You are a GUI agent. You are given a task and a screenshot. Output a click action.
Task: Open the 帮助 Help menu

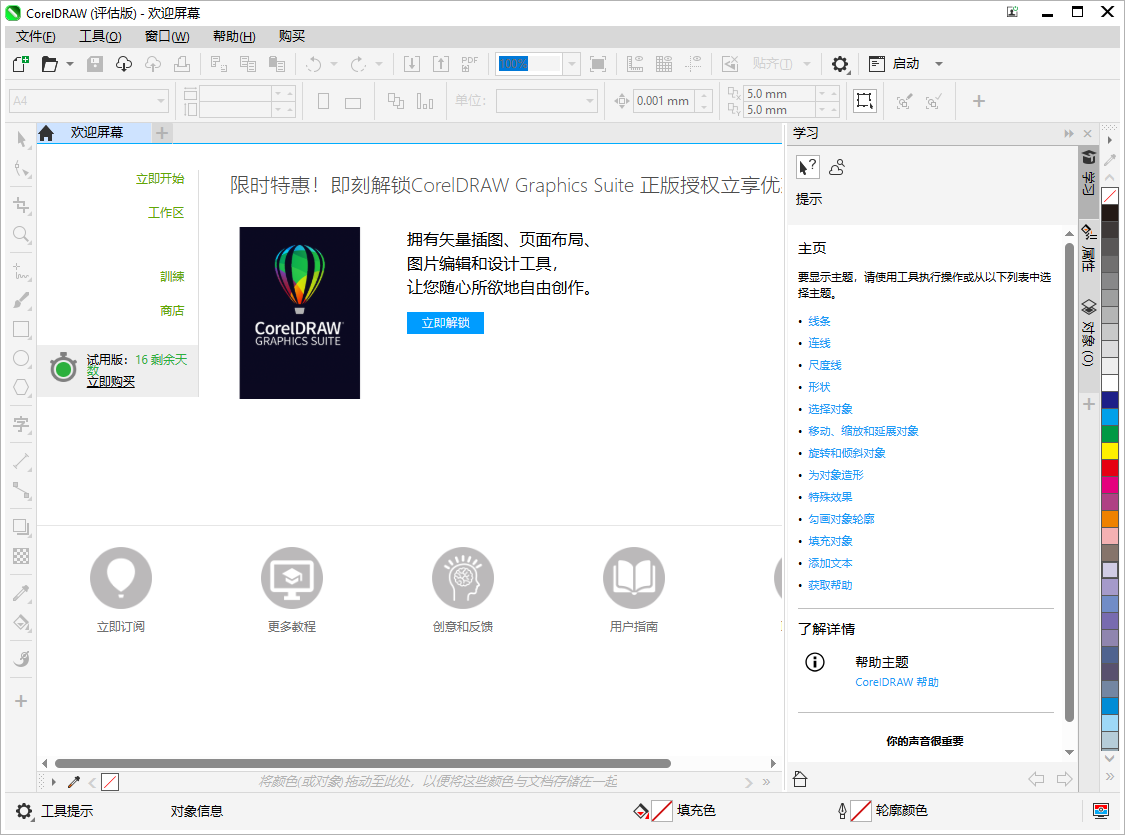pos(234,37)
